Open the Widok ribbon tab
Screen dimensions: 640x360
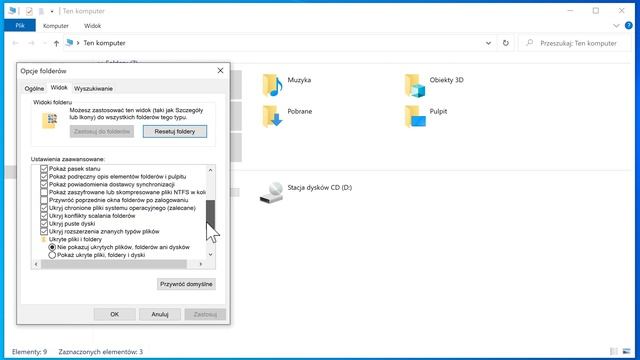[92, 26]
